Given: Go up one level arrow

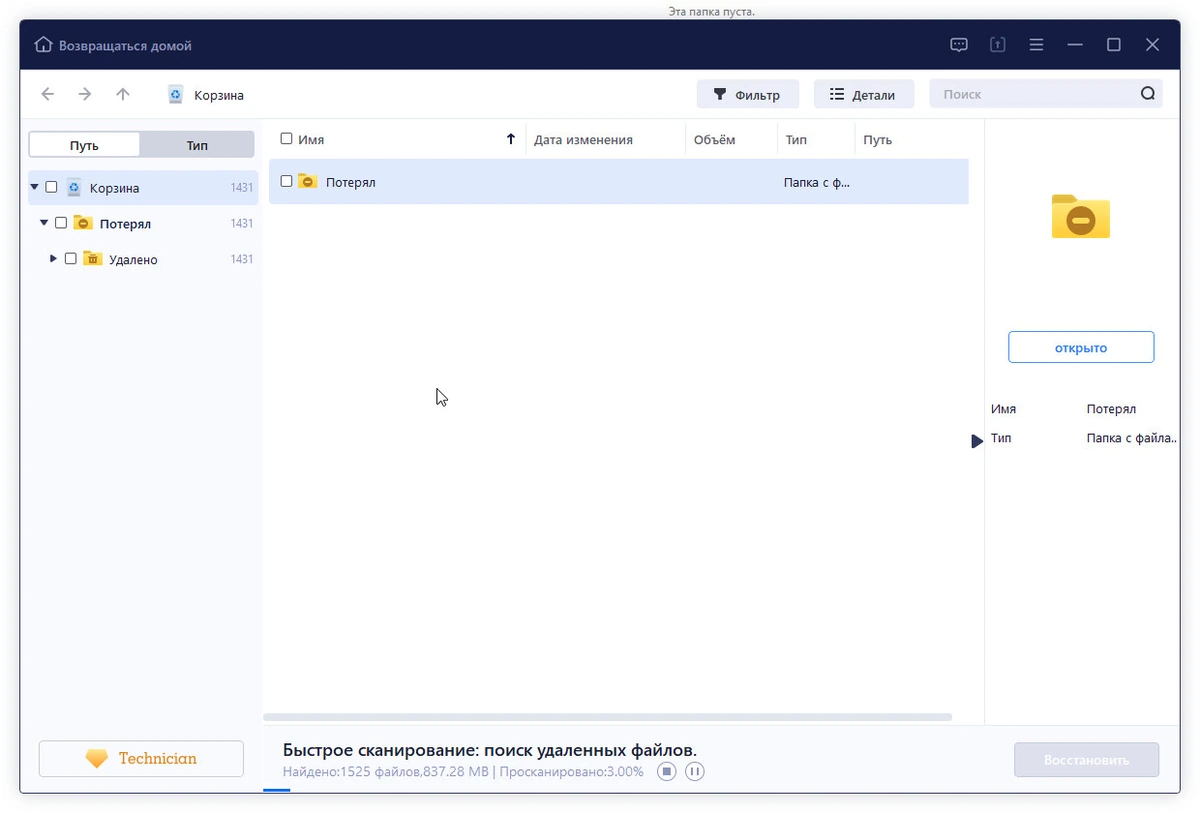Looking at the screenshot, I should coord(123,94).
